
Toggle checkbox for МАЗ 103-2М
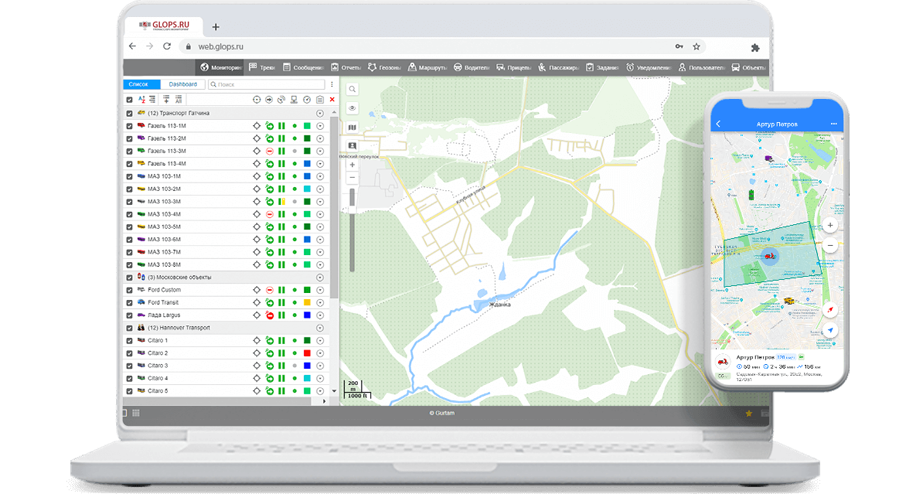point(129,189)
